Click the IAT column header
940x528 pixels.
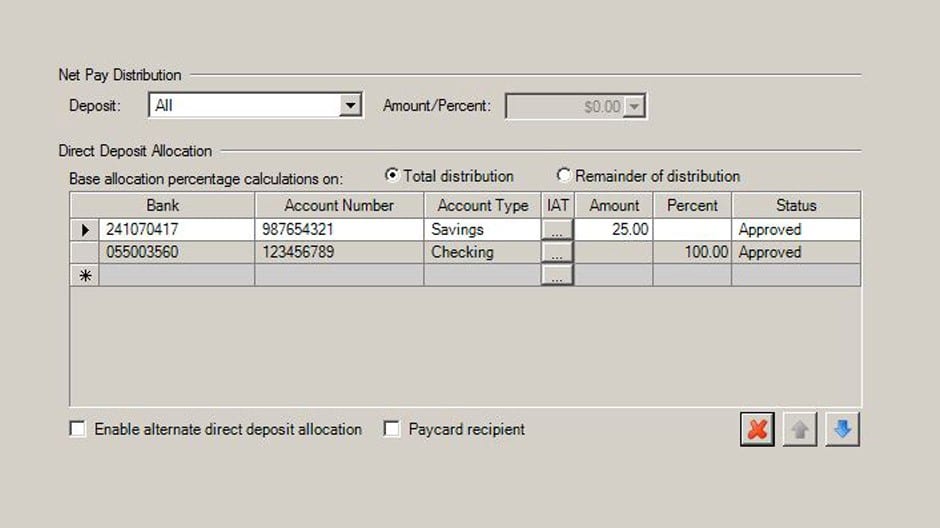coord(558,206)
